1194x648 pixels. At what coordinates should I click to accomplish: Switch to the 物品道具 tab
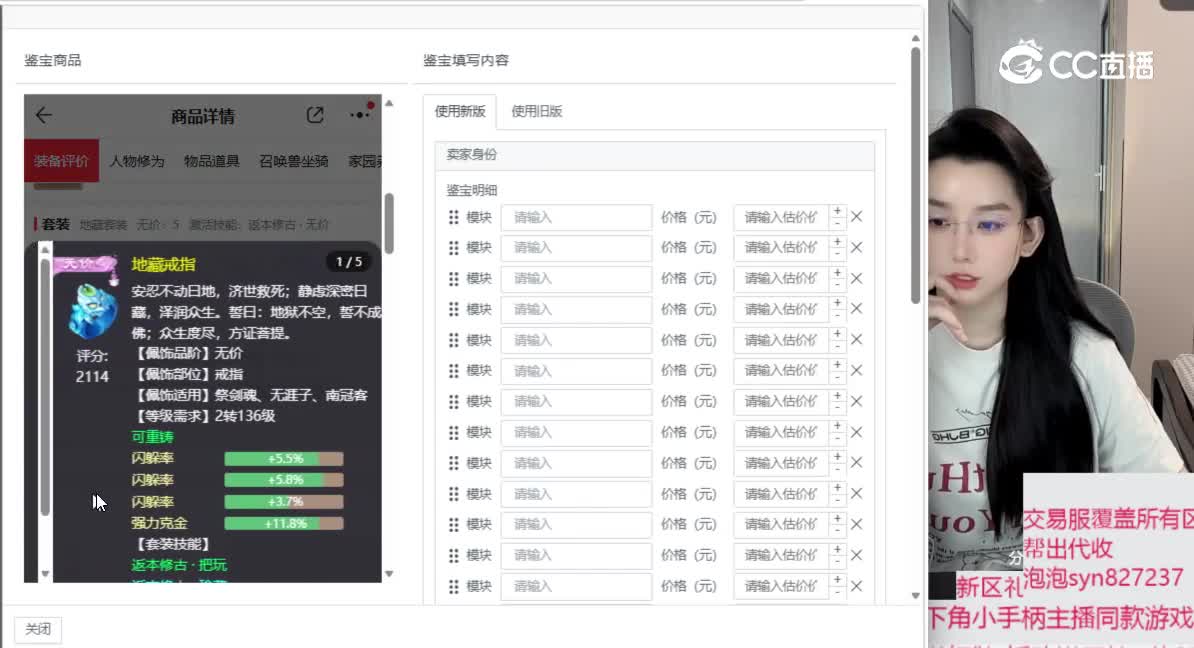(x=212, y=161)
